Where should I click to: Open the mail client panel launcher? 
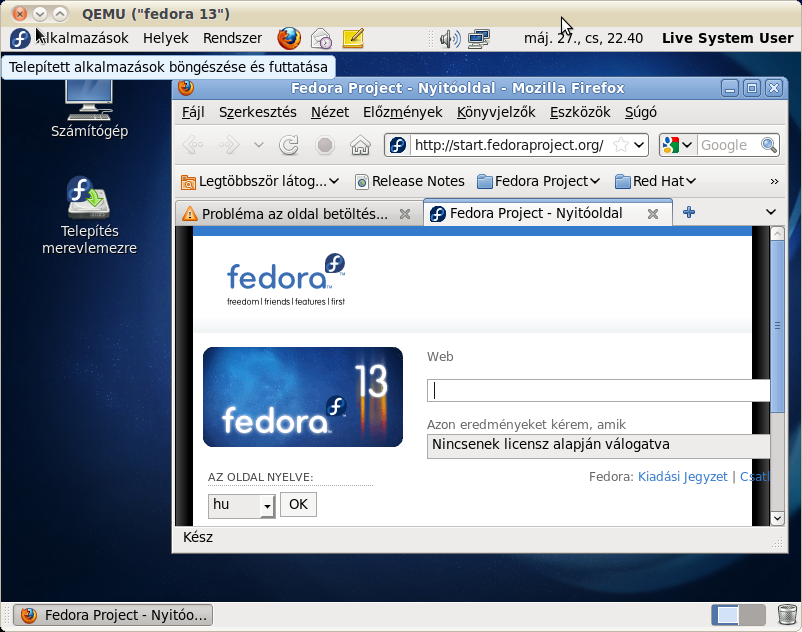[321, 38]
